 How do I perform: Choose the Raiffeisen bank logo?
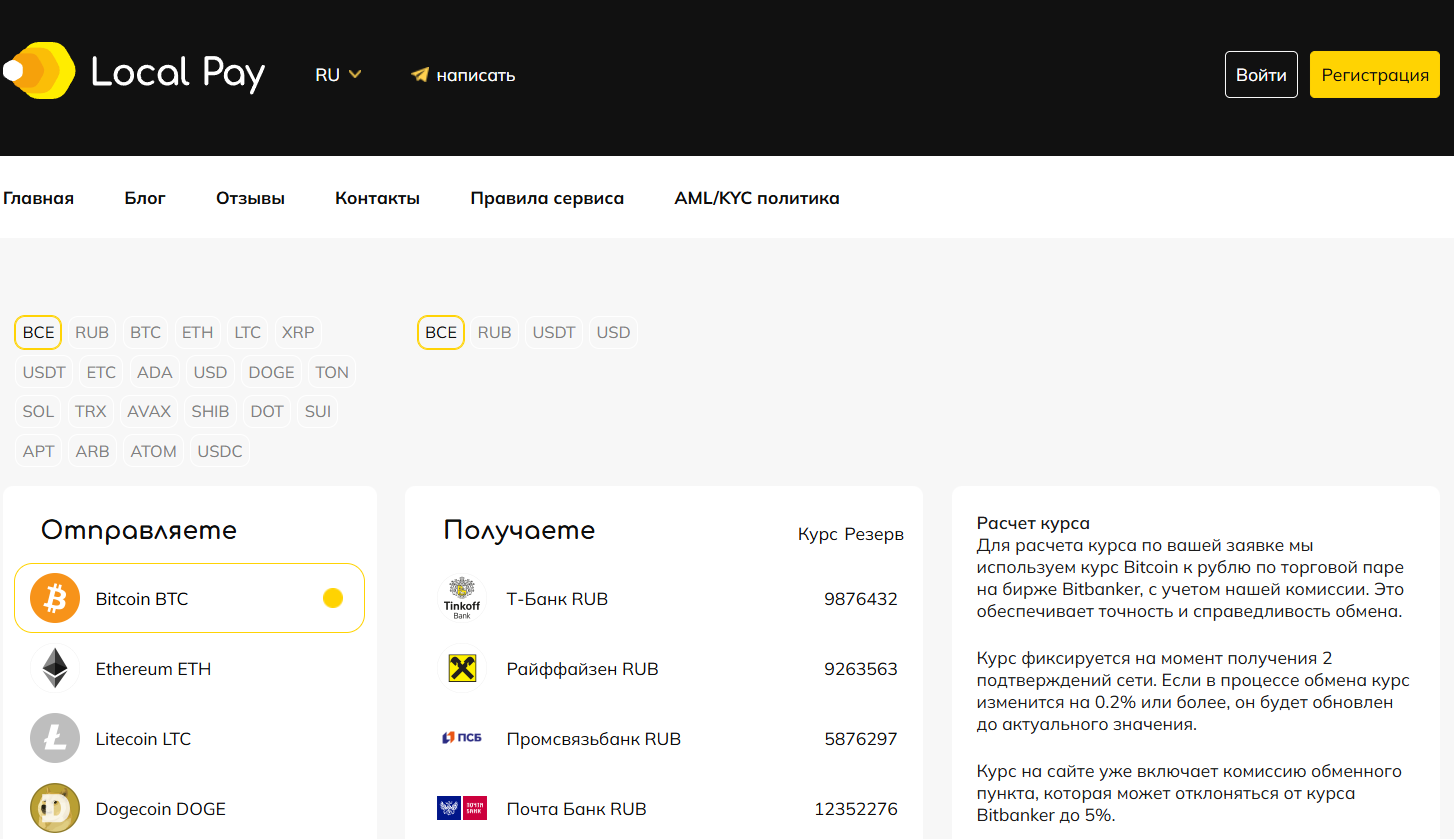pyautogui.click(x=462, y=669)
